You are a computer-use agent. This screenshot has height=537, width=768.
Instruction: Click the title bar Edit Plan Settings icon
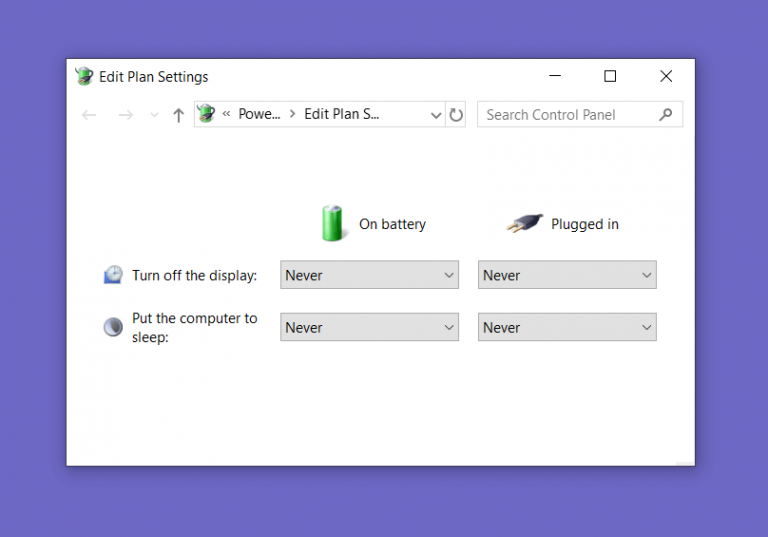coord(84,76)
